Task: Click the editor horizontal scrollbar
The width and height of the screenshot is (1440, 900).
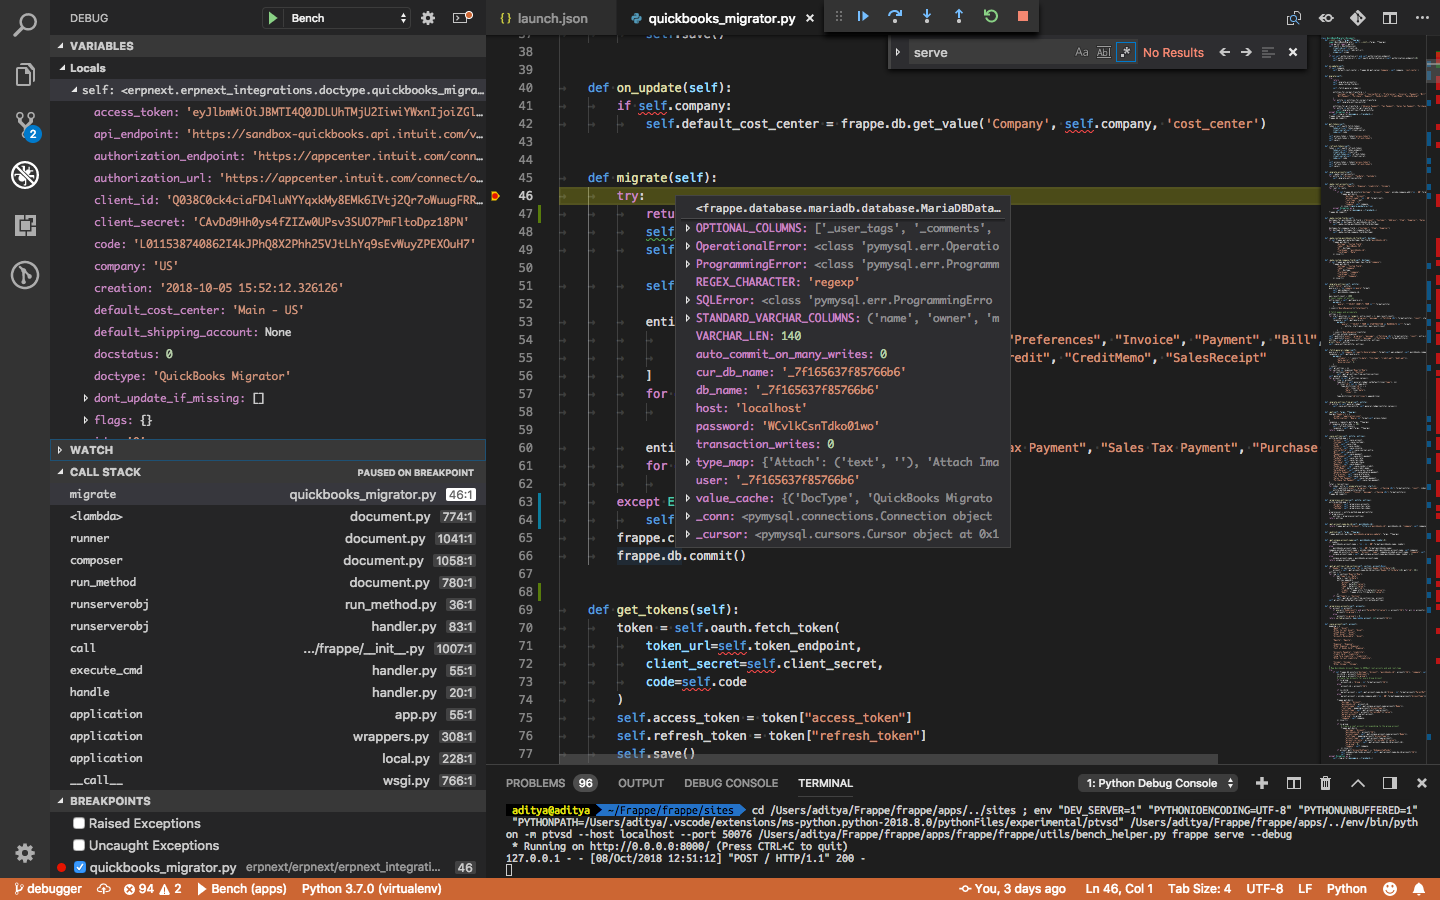Action: point(888,760)
